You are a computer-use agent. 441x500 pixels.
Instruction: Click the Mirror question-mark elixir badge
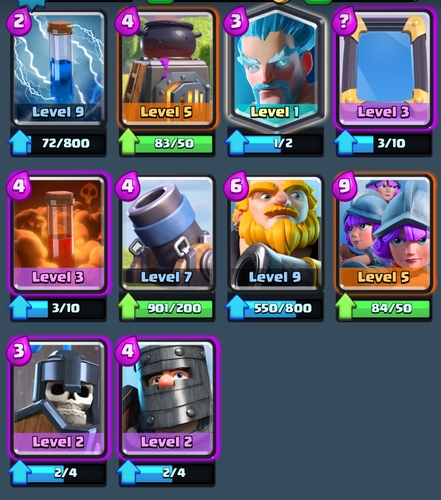coord(344,22)
